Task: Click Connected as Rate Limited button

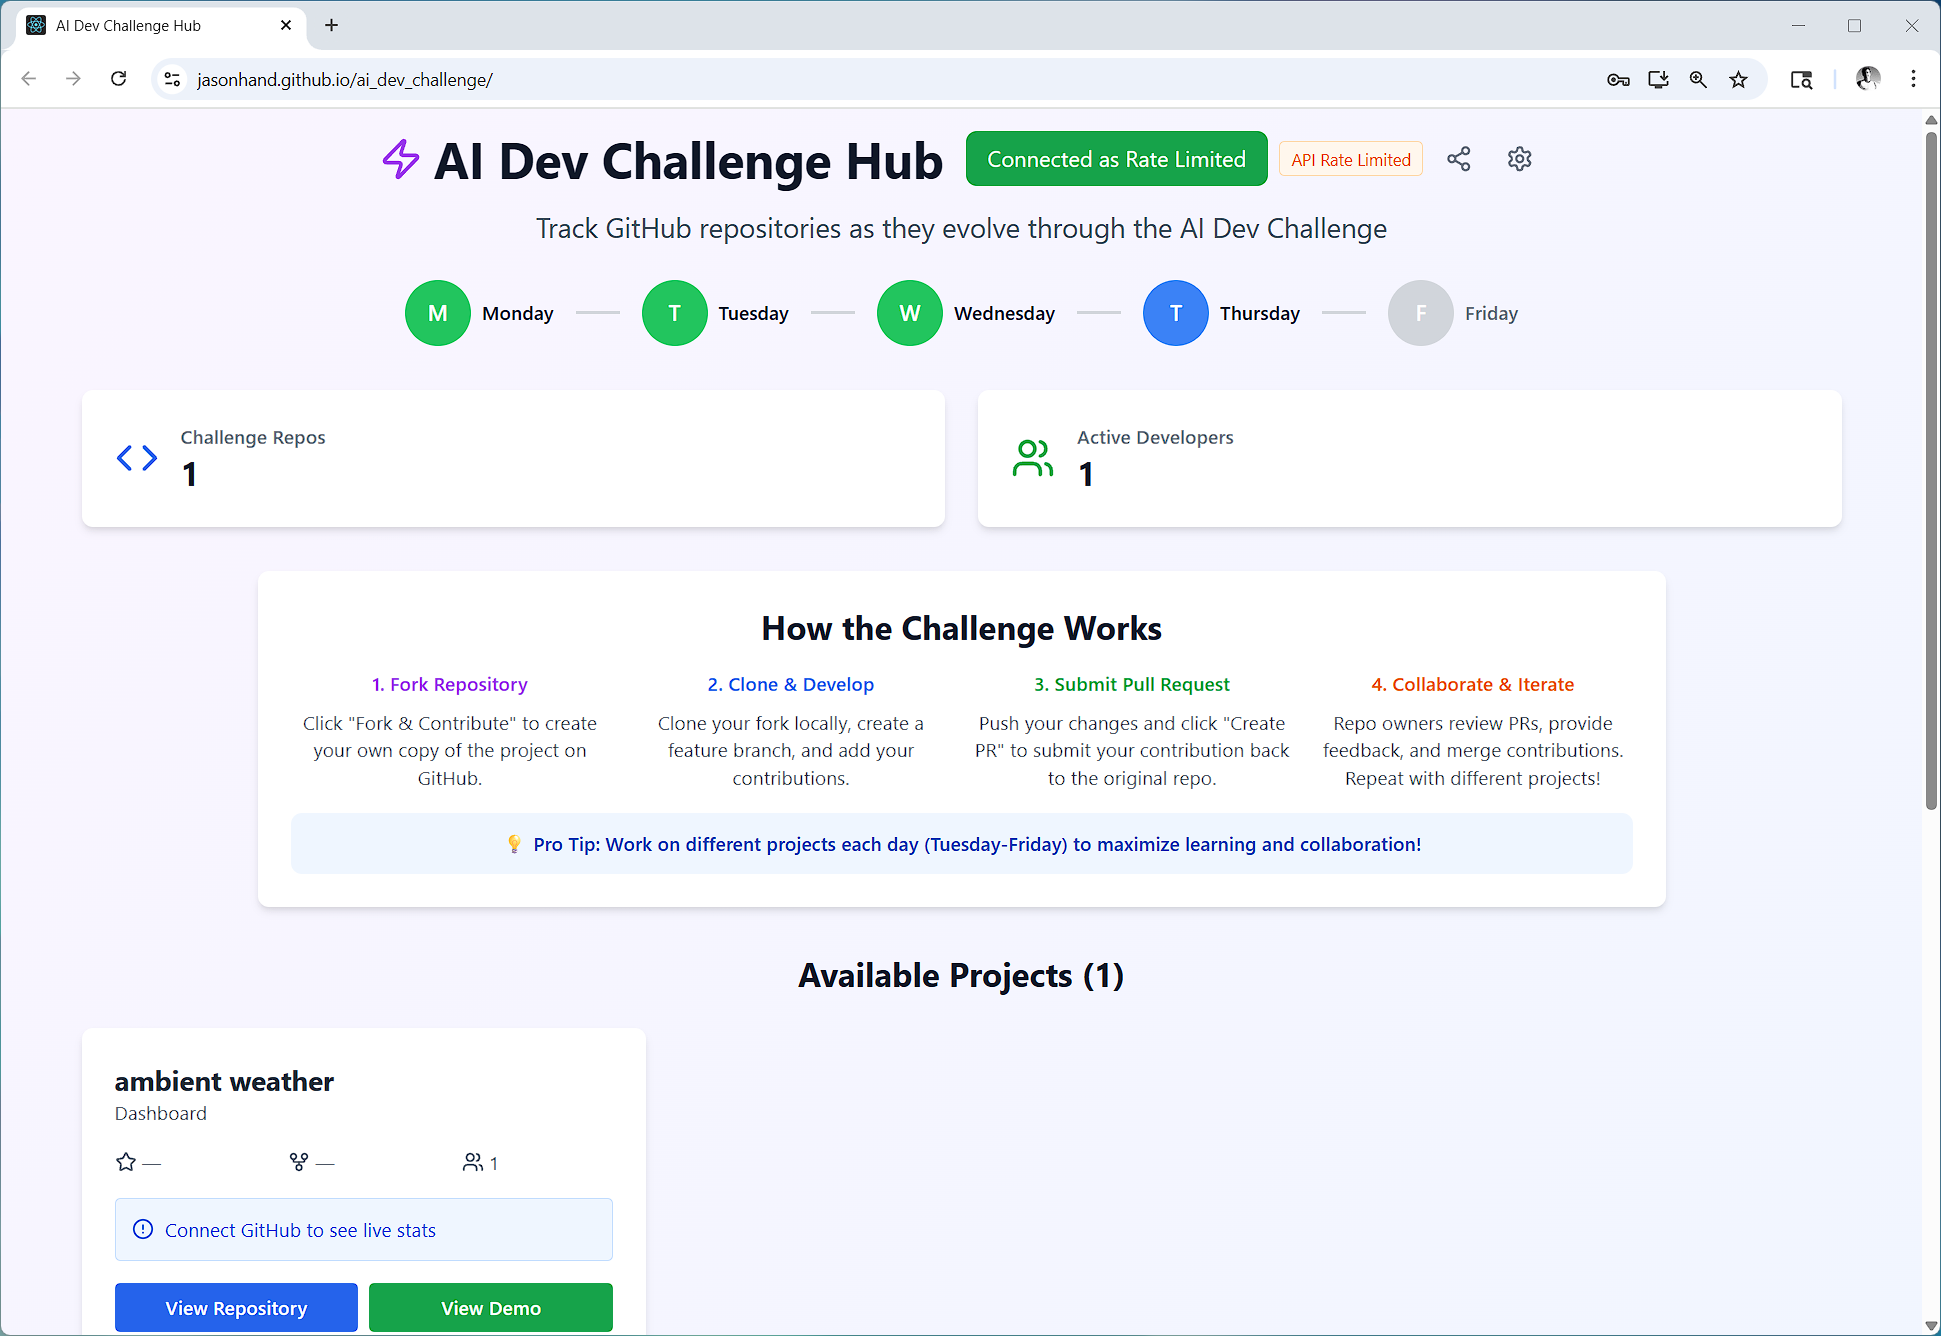Action: pos(1116,159)
